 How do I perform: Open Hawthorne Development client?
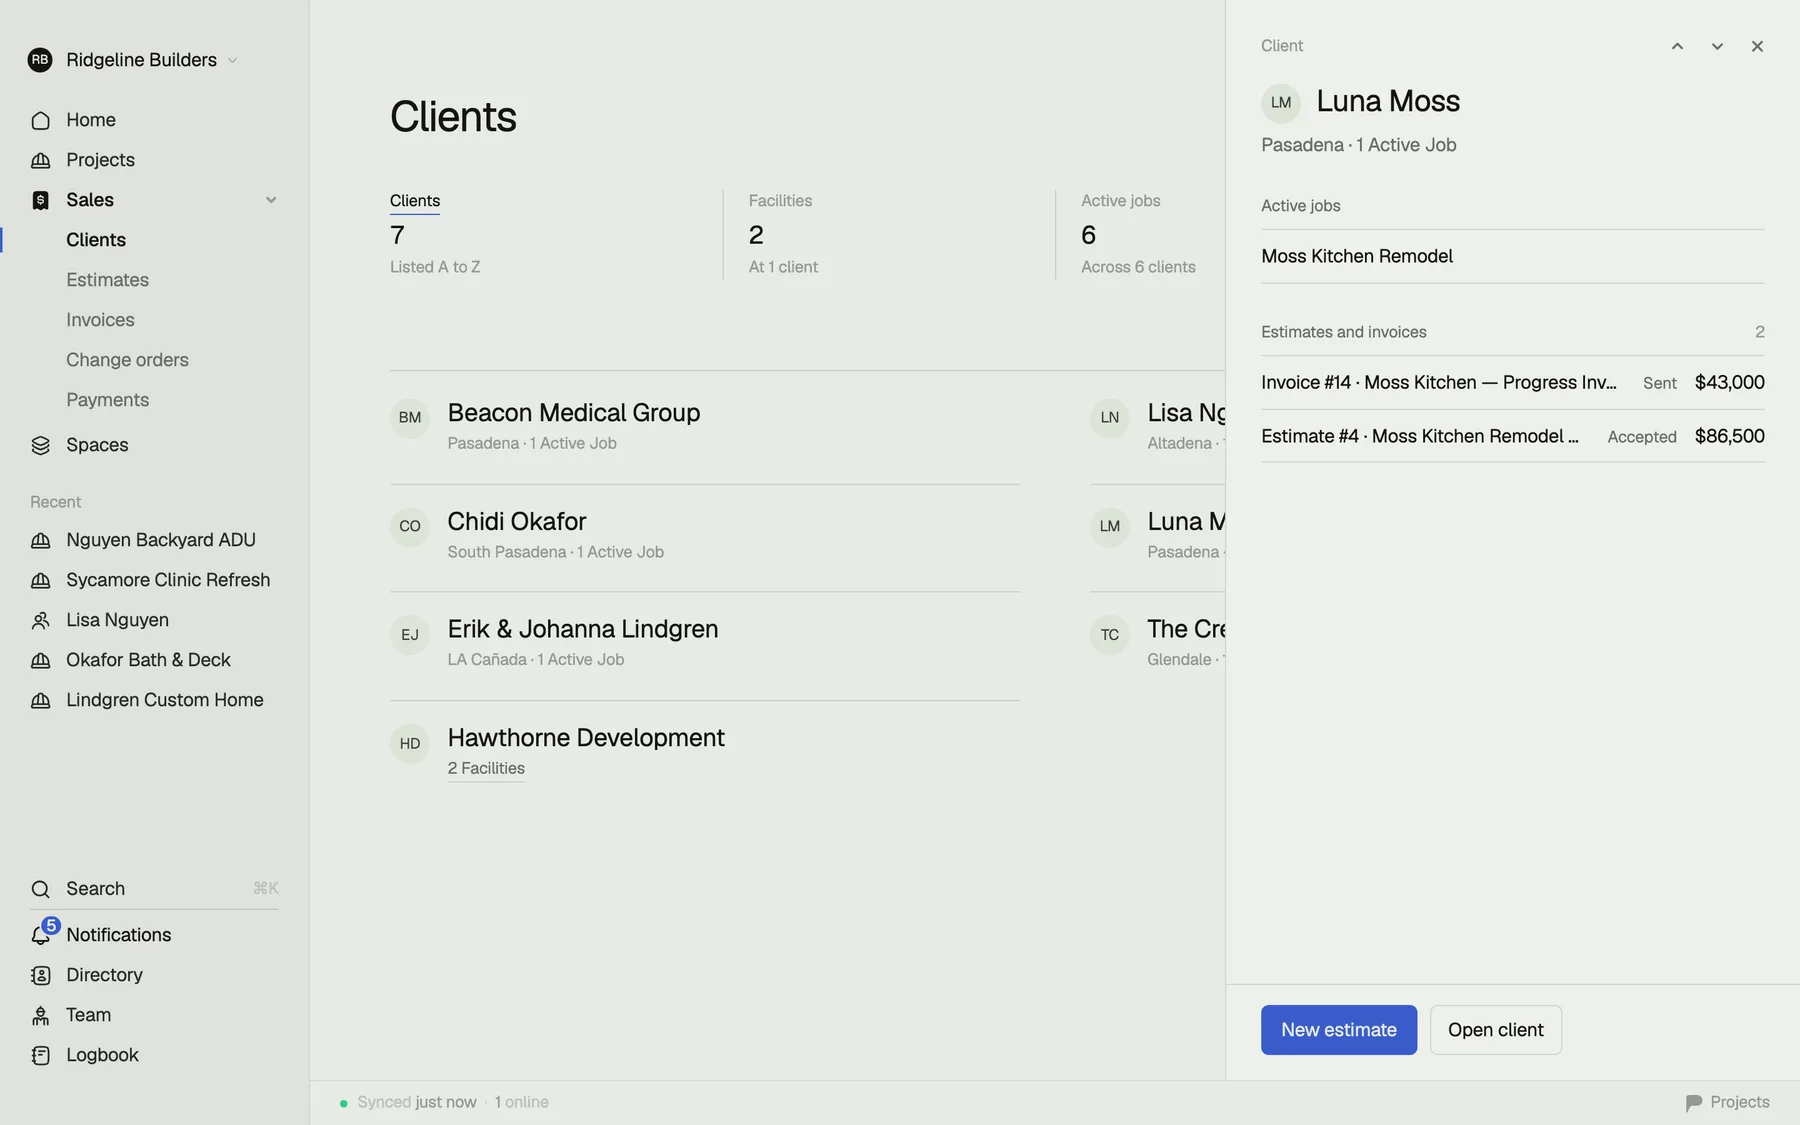point(585,738)
